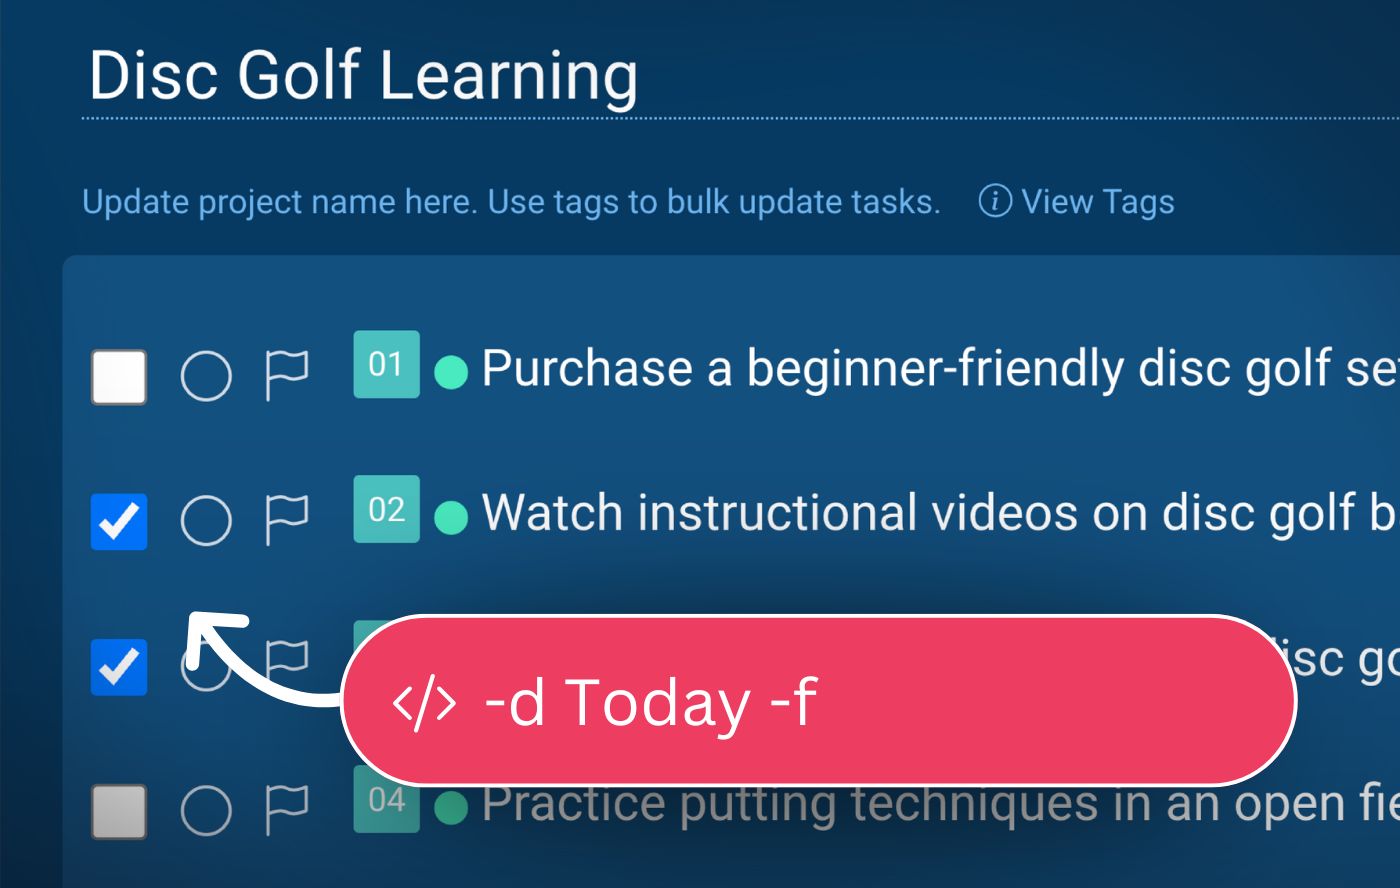Click the flag icon on task 01
The width and height of the screenshot is (1400, 888).
pos(286,375)
